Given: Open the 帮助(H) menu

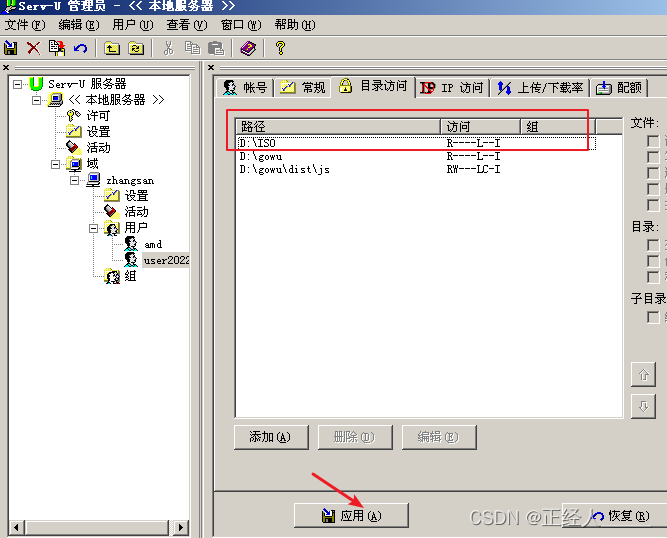Looking at the screenshot, I should 295,25.
